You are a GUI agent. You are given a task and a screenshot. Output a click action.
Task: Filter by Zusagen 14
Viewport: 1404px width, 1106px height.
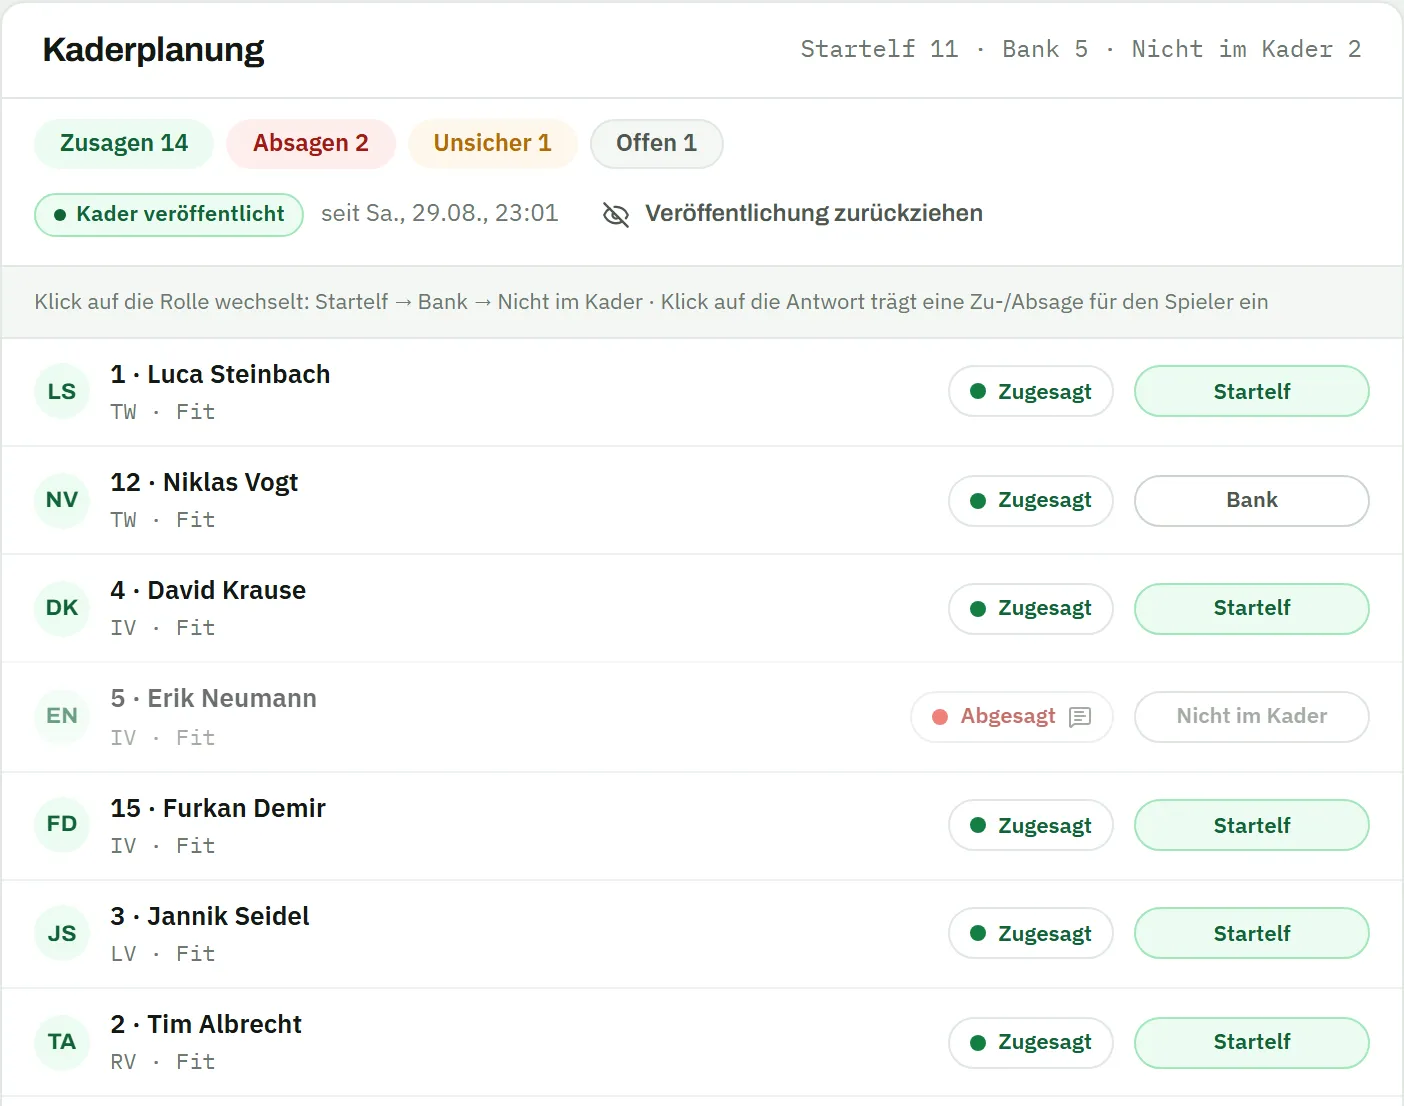[124, 143]
